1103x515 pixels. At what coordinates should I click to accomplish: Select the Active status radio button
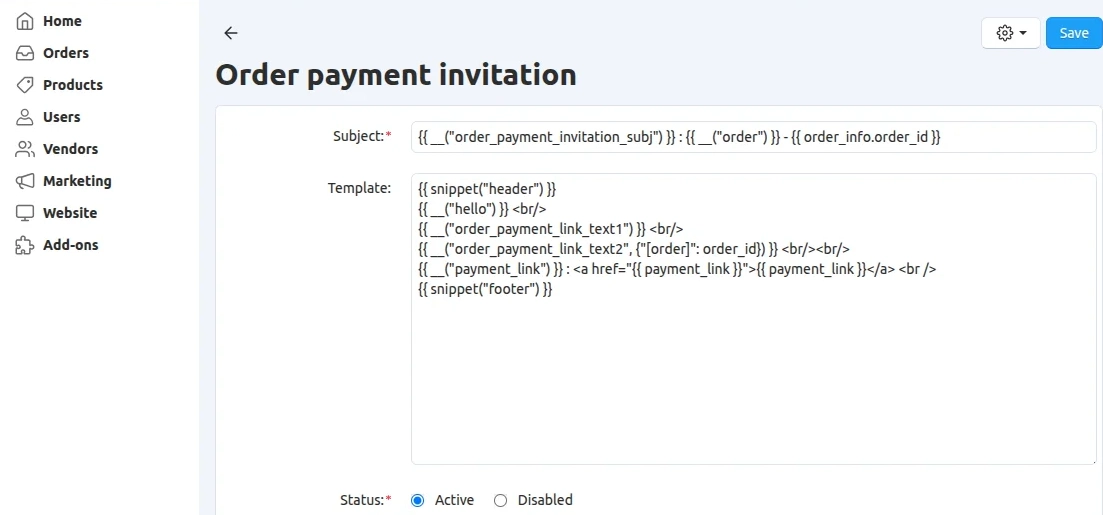pyautogui.click(x=418, y=500)
